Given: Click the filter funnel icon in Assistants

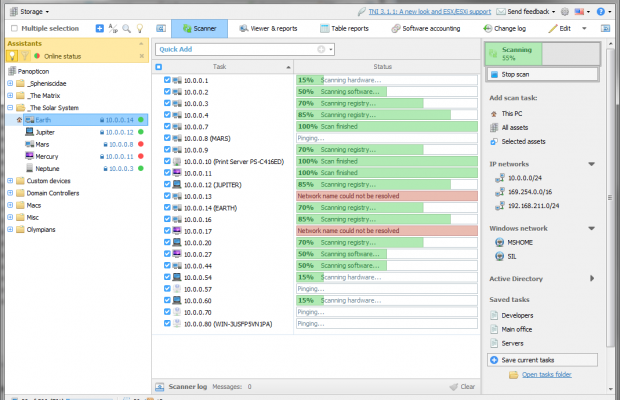Looking at the screenshot, I should (25, 56).
